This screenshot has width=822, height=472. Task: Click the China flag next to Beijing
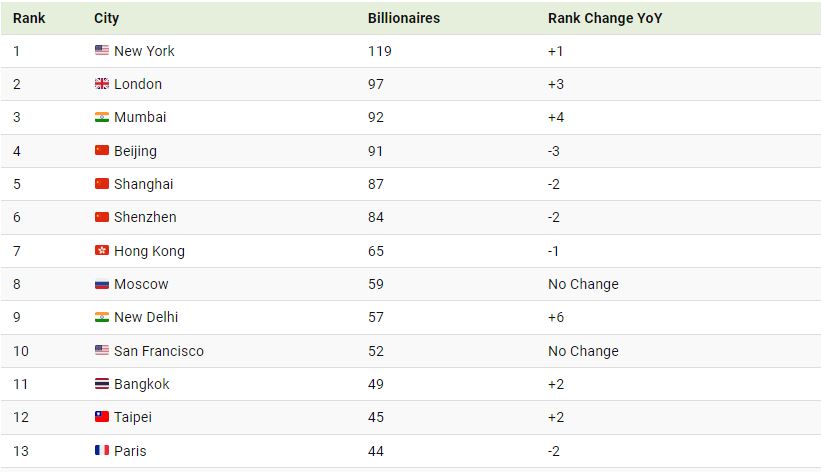point(101,151)
